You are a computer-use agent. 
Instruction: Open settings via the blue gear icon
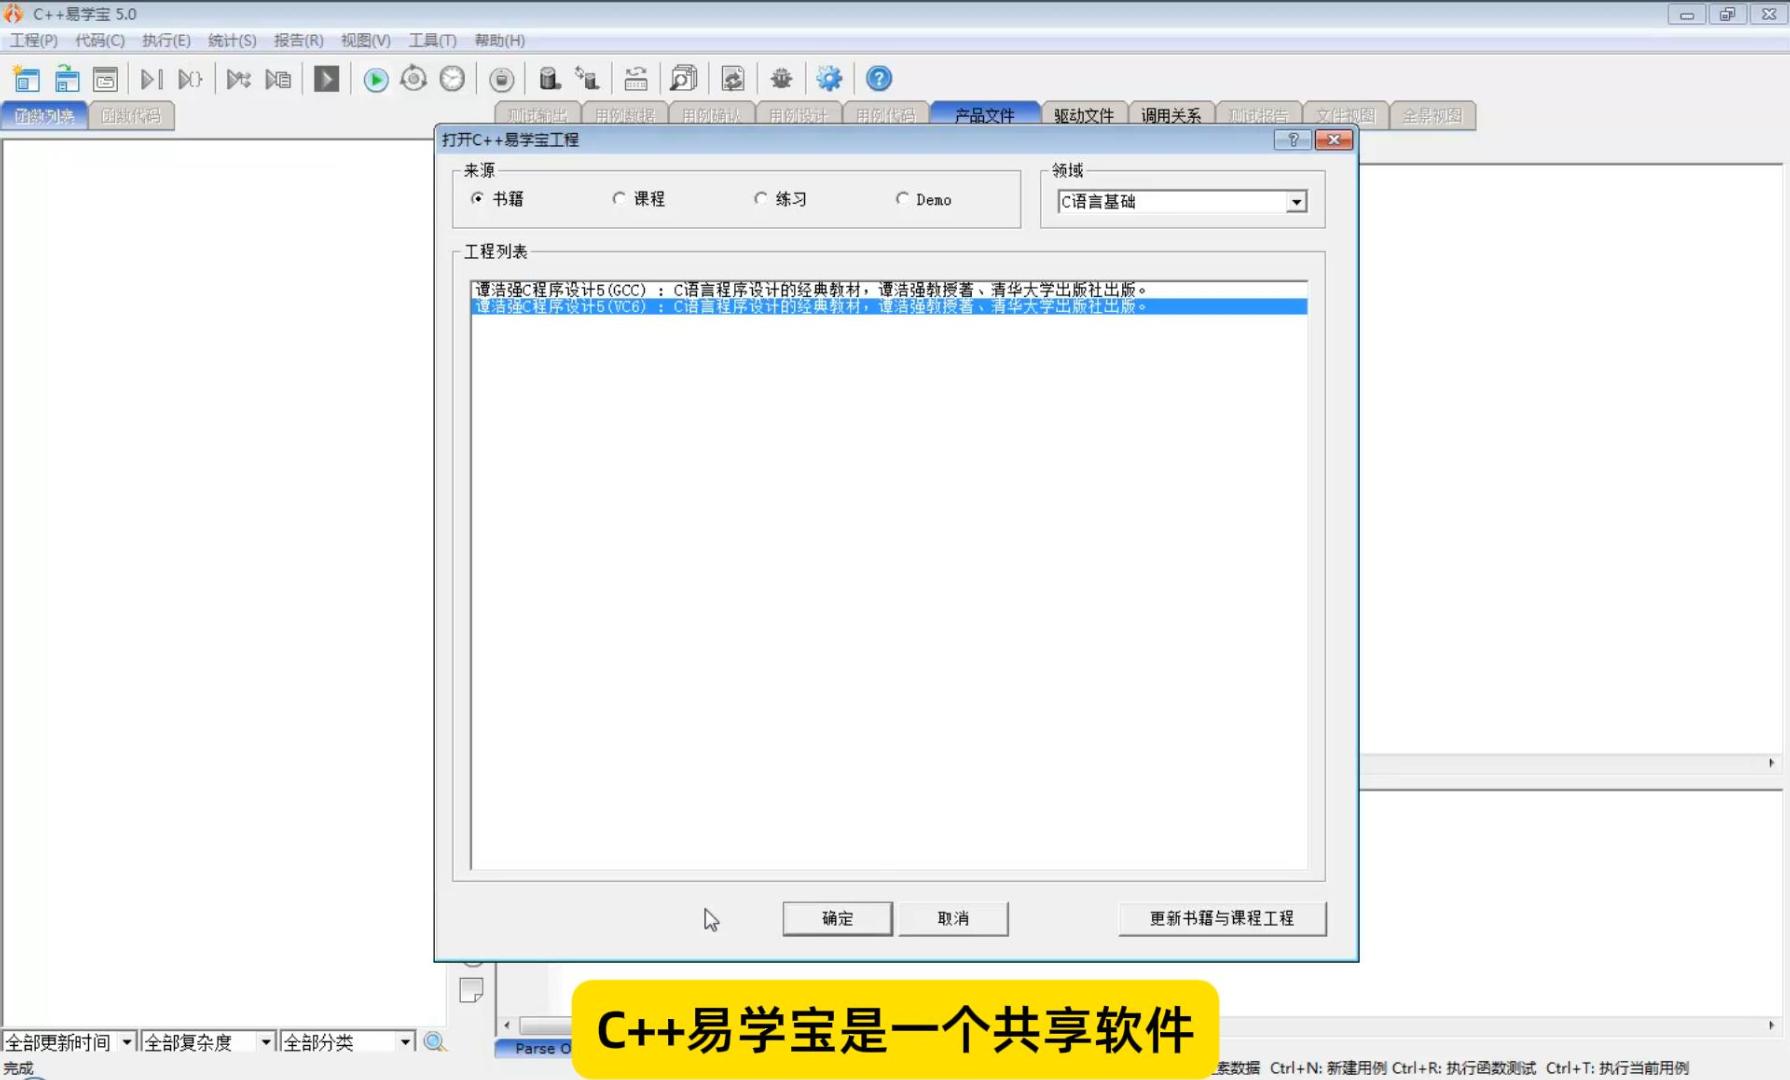829,79
